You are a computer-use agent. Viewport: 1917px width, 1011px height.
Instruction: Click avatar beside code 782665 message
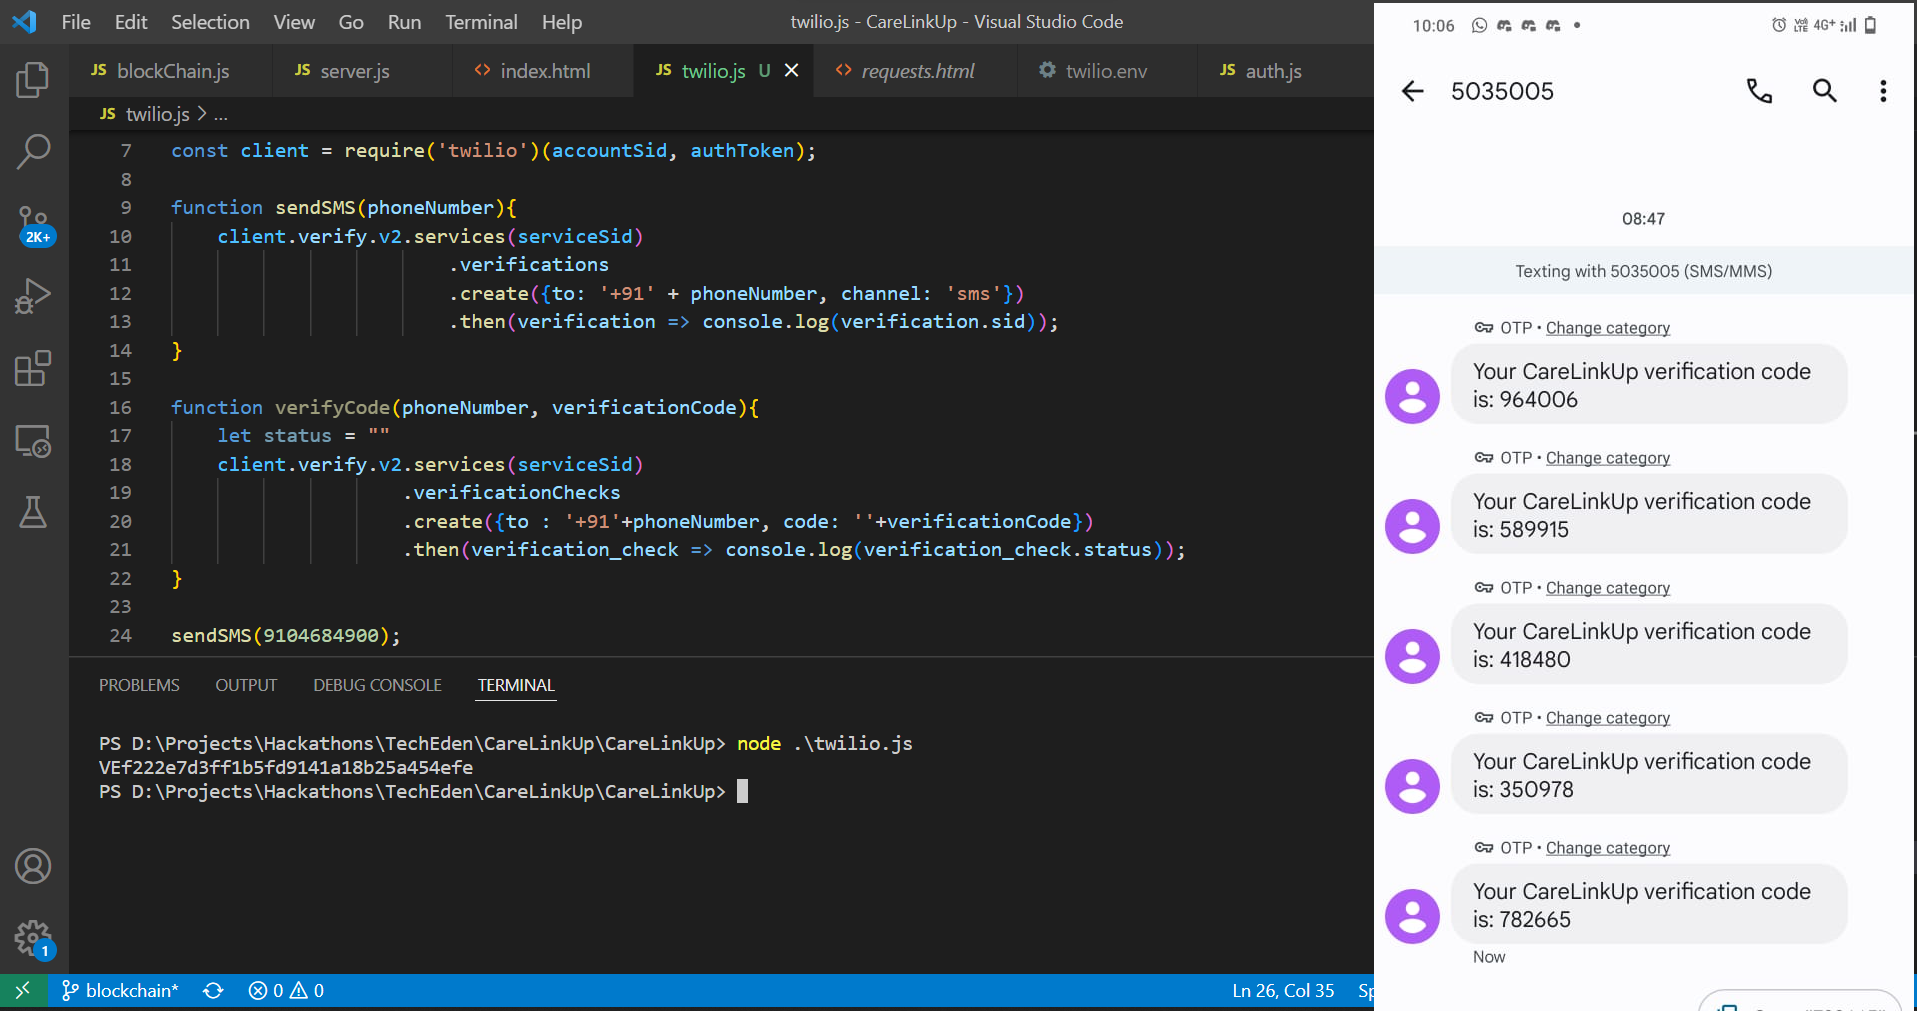(x=1412, y=916)
